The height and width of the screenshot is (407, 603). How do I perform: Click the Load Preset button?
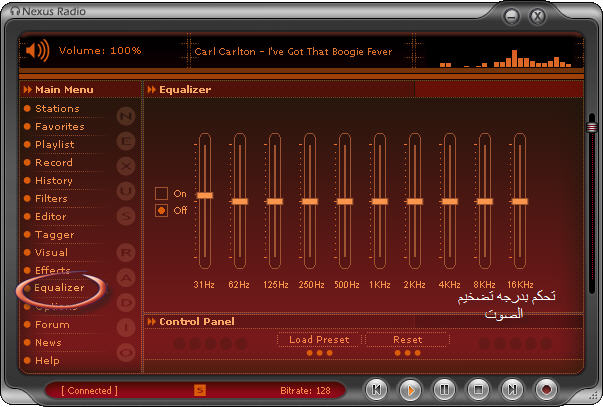tap(319, 340)
